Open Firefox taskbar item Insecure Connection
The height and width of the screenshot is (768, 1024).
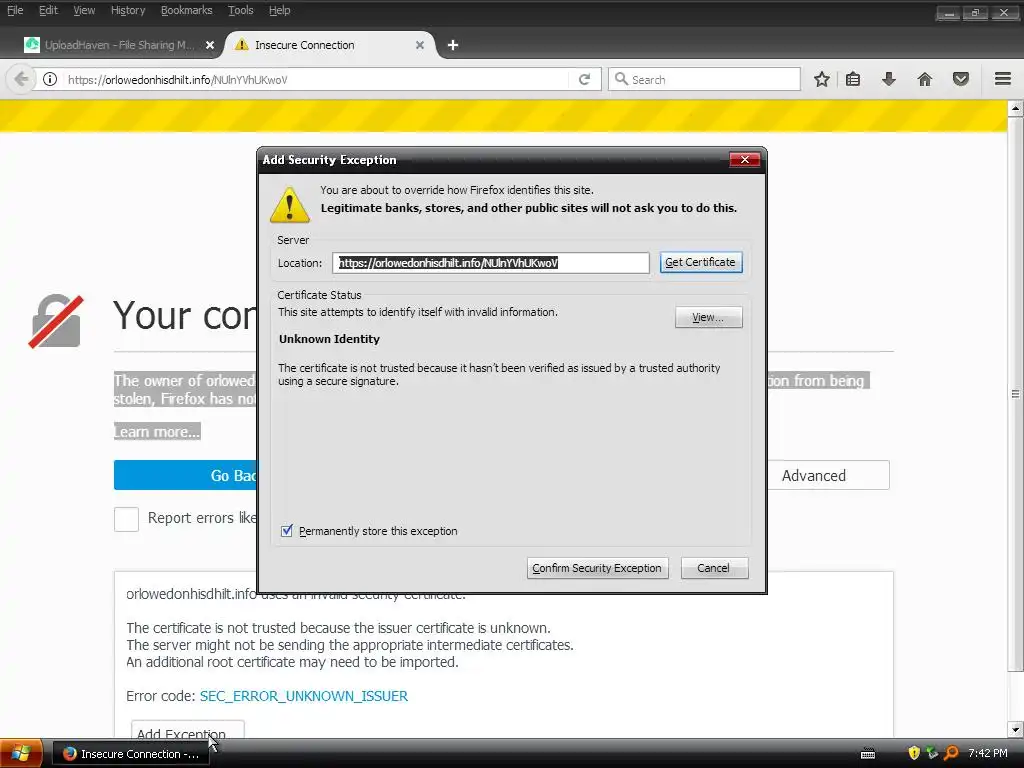coord(131,754)
